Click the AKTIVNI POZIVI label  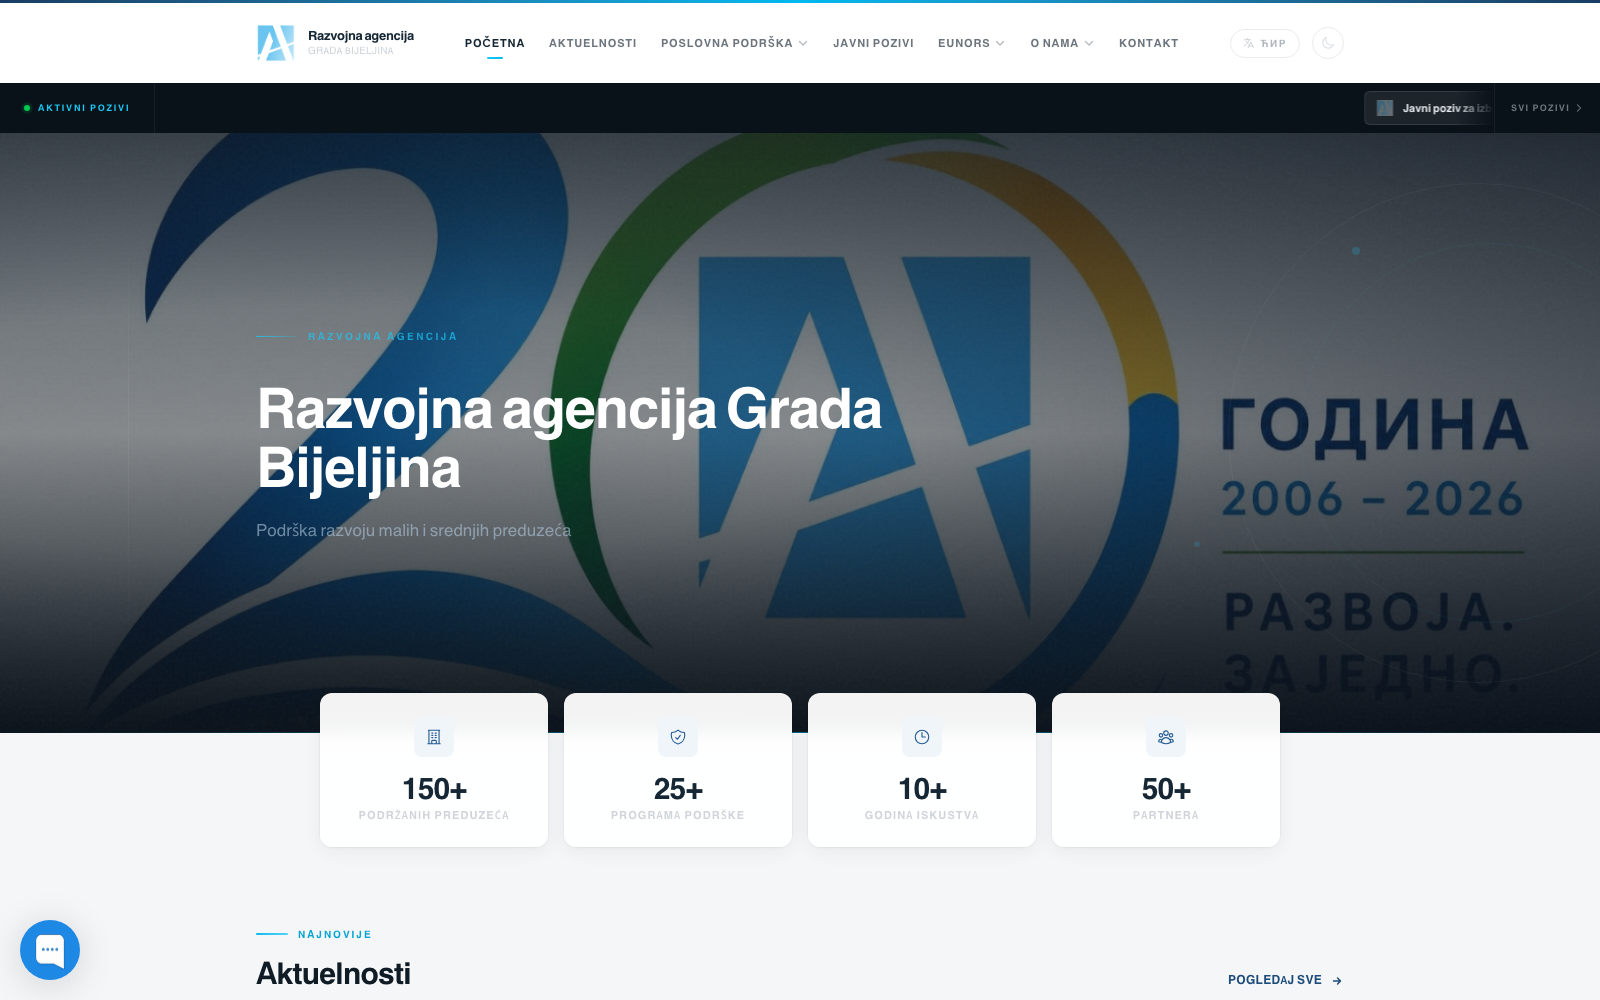click(84, 108)
